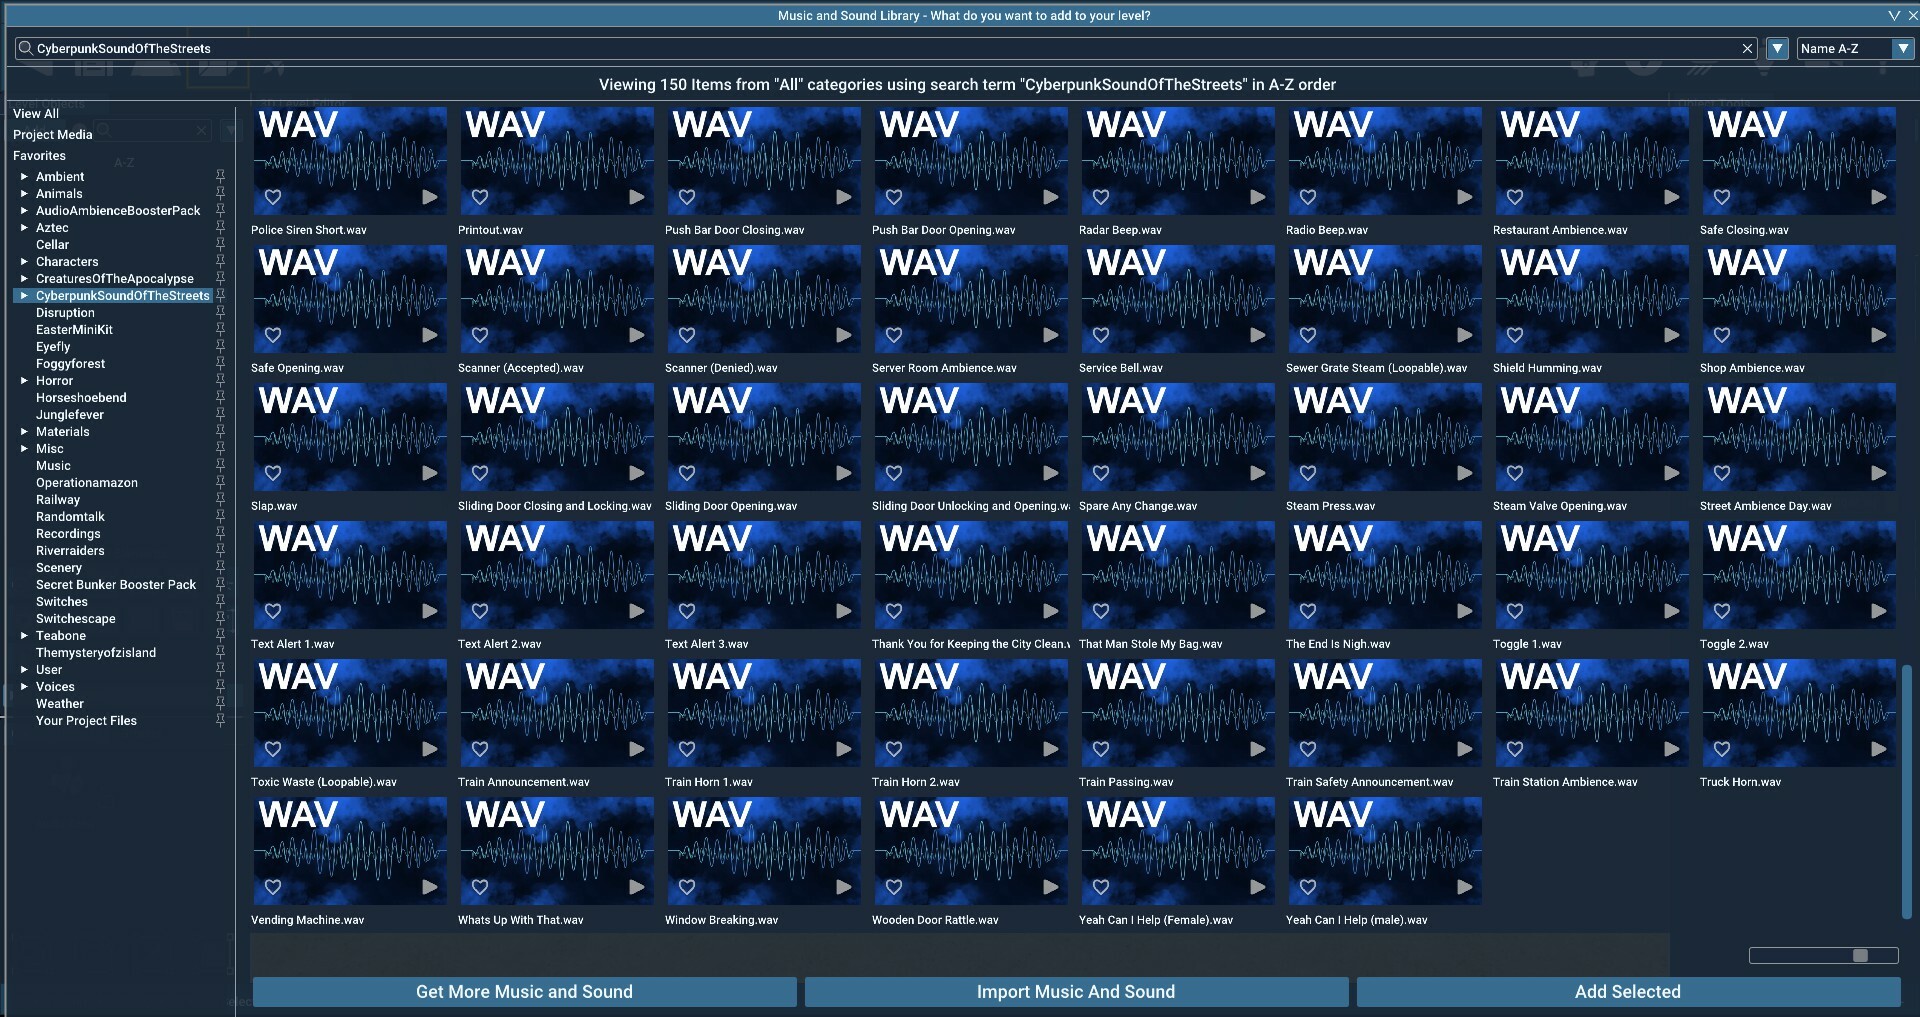Viewport: 1920px width, 1017px height.
Task: Favorite the Train Horn 1.wav sound
Action: click(x=688, y=749)
